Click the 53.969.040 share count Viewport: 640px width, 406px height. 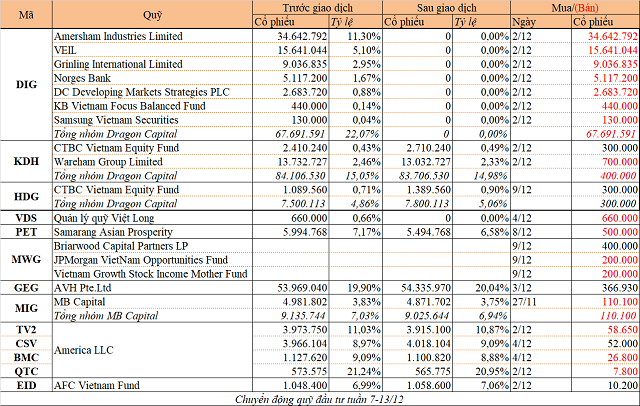tap(302, 288)
